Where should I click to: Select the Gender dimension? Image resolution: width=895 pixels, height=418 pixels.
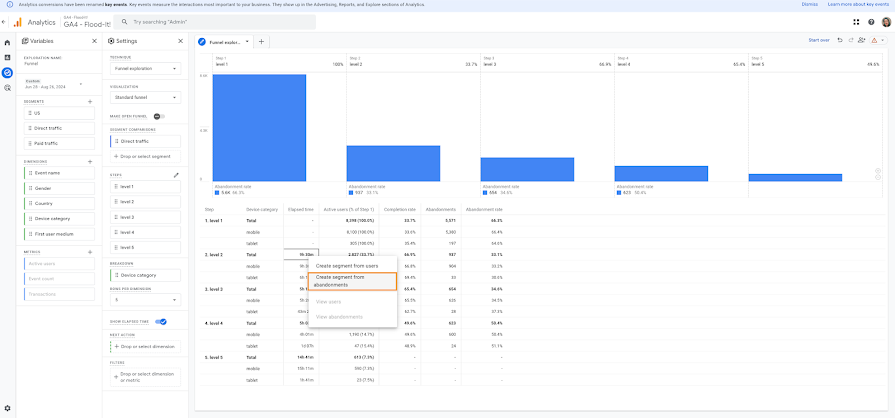[59, 188]
